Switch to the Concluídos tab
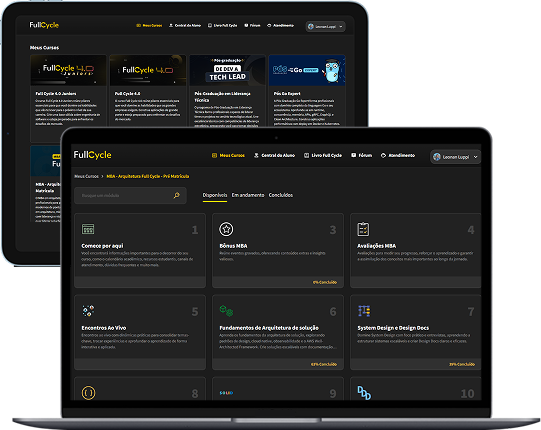Viewport: 541px width, 430px height. [281, 195]
